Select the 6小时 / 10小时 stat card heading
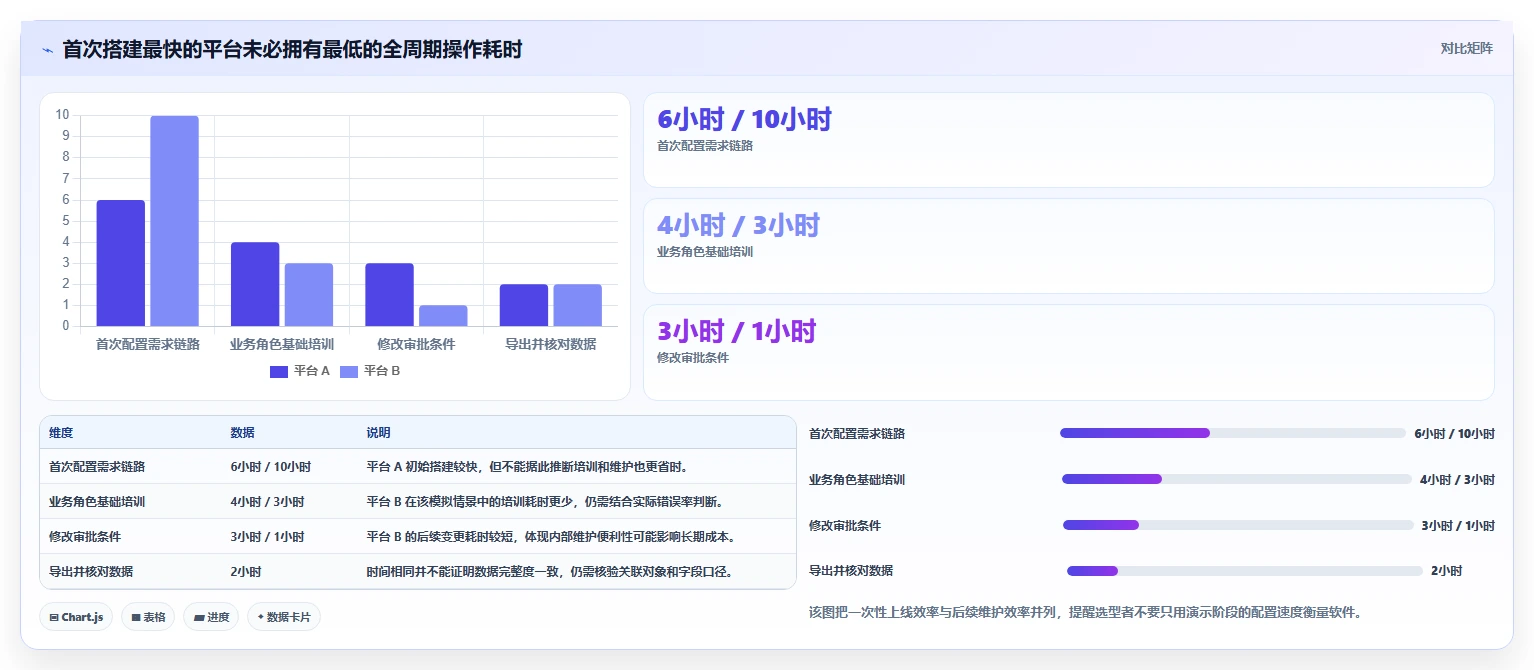This screenshot has width=1534, height=670. coord(744,119)
